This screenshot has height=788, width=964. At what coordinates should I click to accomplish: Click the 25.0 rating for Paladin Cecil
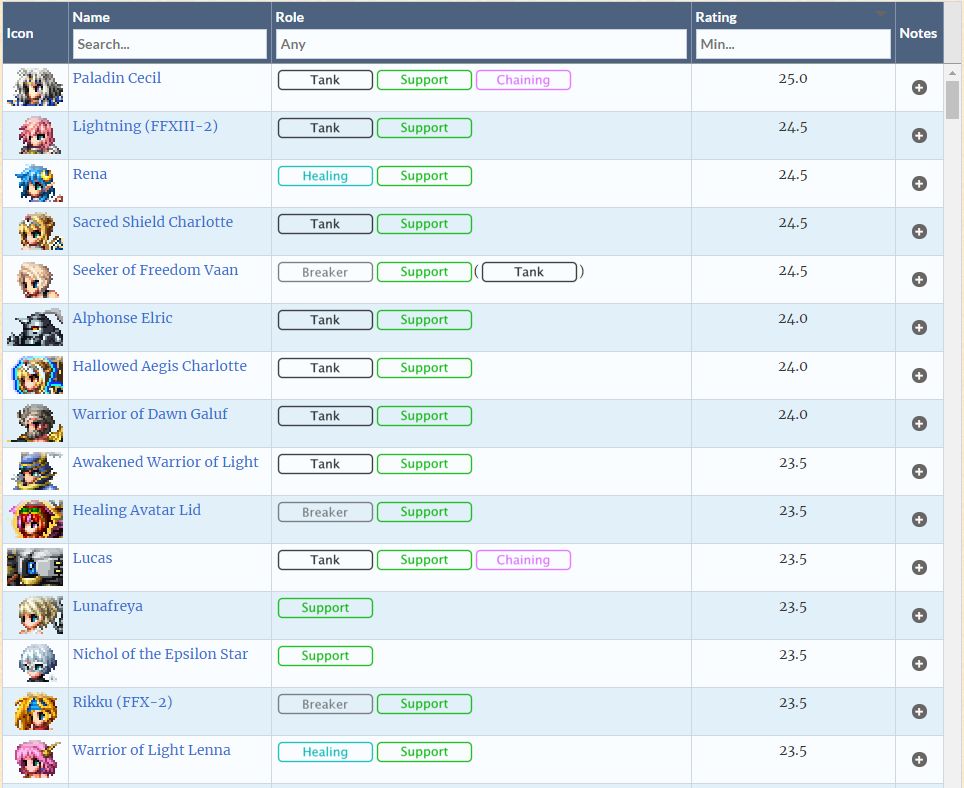click(792, 79)
